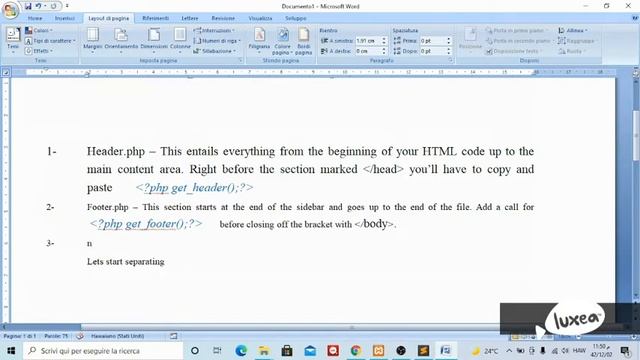Click the A destra indent value field

pyautogui.click(x=368, y=51)
